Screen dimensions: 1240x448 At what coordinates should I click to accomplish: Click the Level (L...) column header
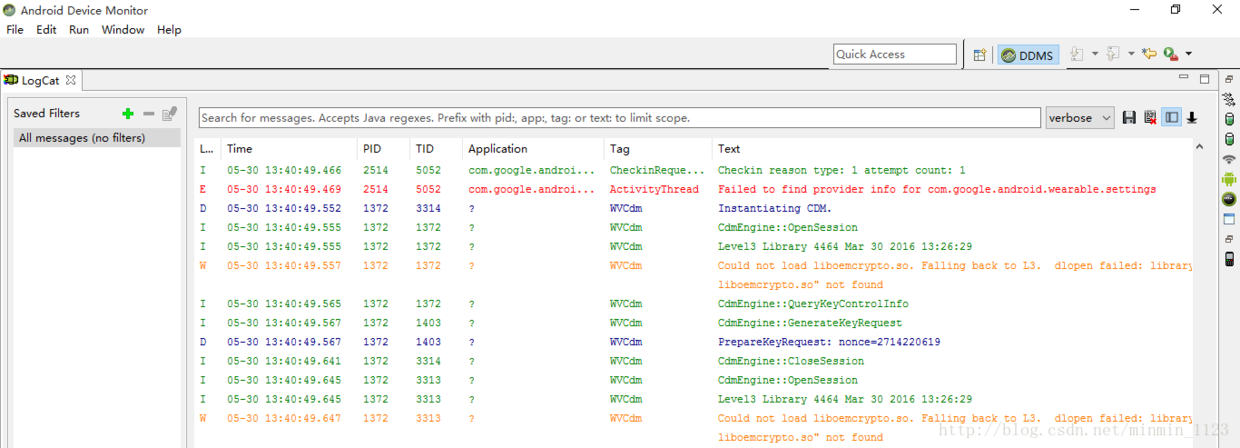[x=208, y=149]
